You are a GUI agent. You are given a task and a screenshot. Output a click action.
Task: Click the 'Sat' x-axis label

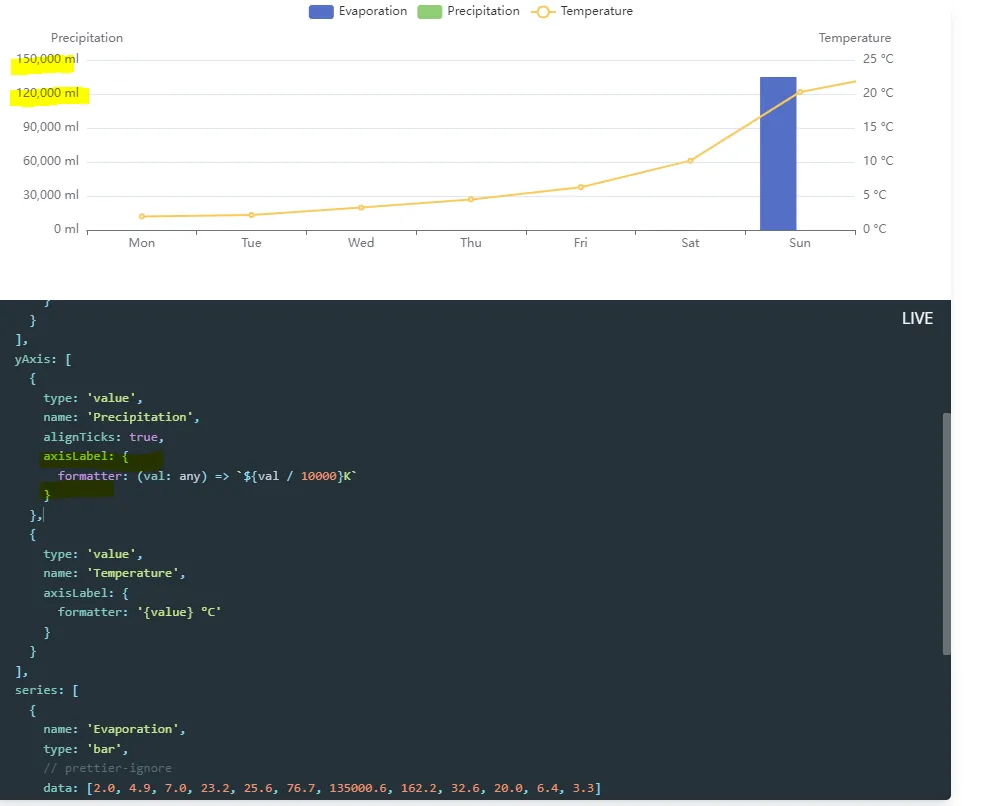point(690,243)
